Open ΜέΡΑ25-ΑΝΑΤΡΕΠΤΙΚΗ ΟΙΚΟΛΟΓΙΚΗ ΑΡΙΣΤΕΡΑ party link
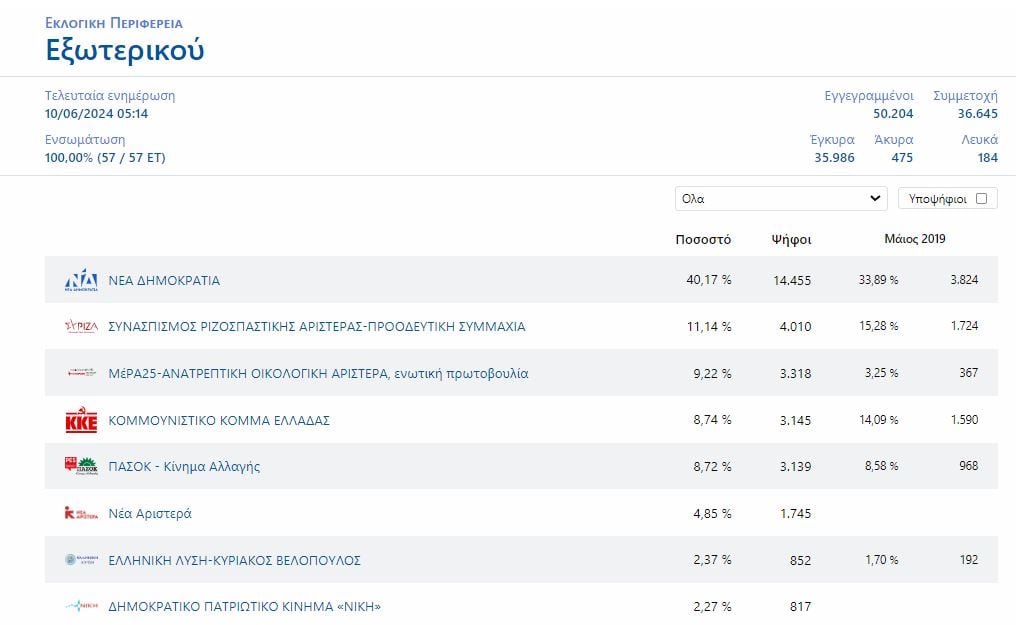1016x625 pixels. 318,374
